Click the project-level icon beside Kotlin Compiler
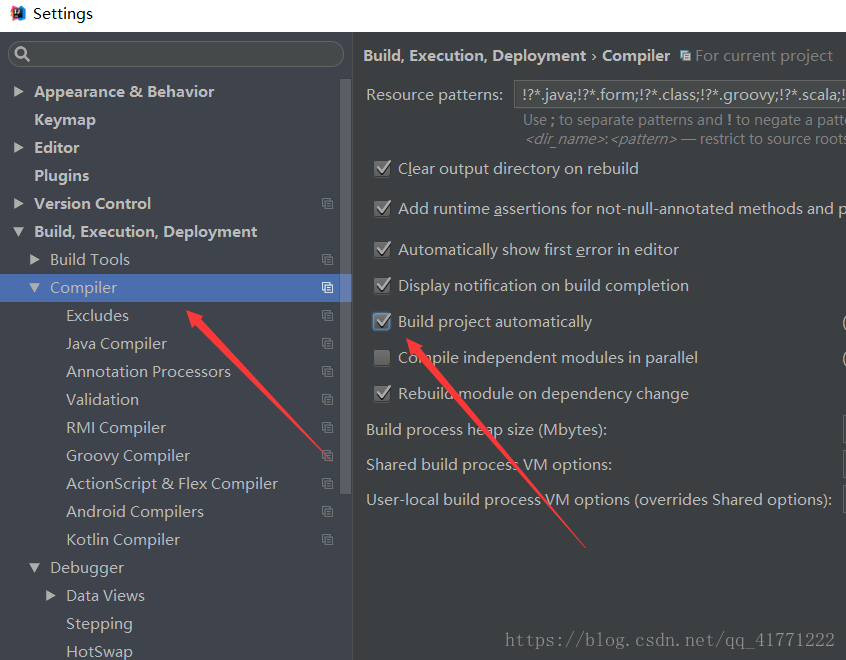This screenshot has width=846, height=660. pos(327,539)
